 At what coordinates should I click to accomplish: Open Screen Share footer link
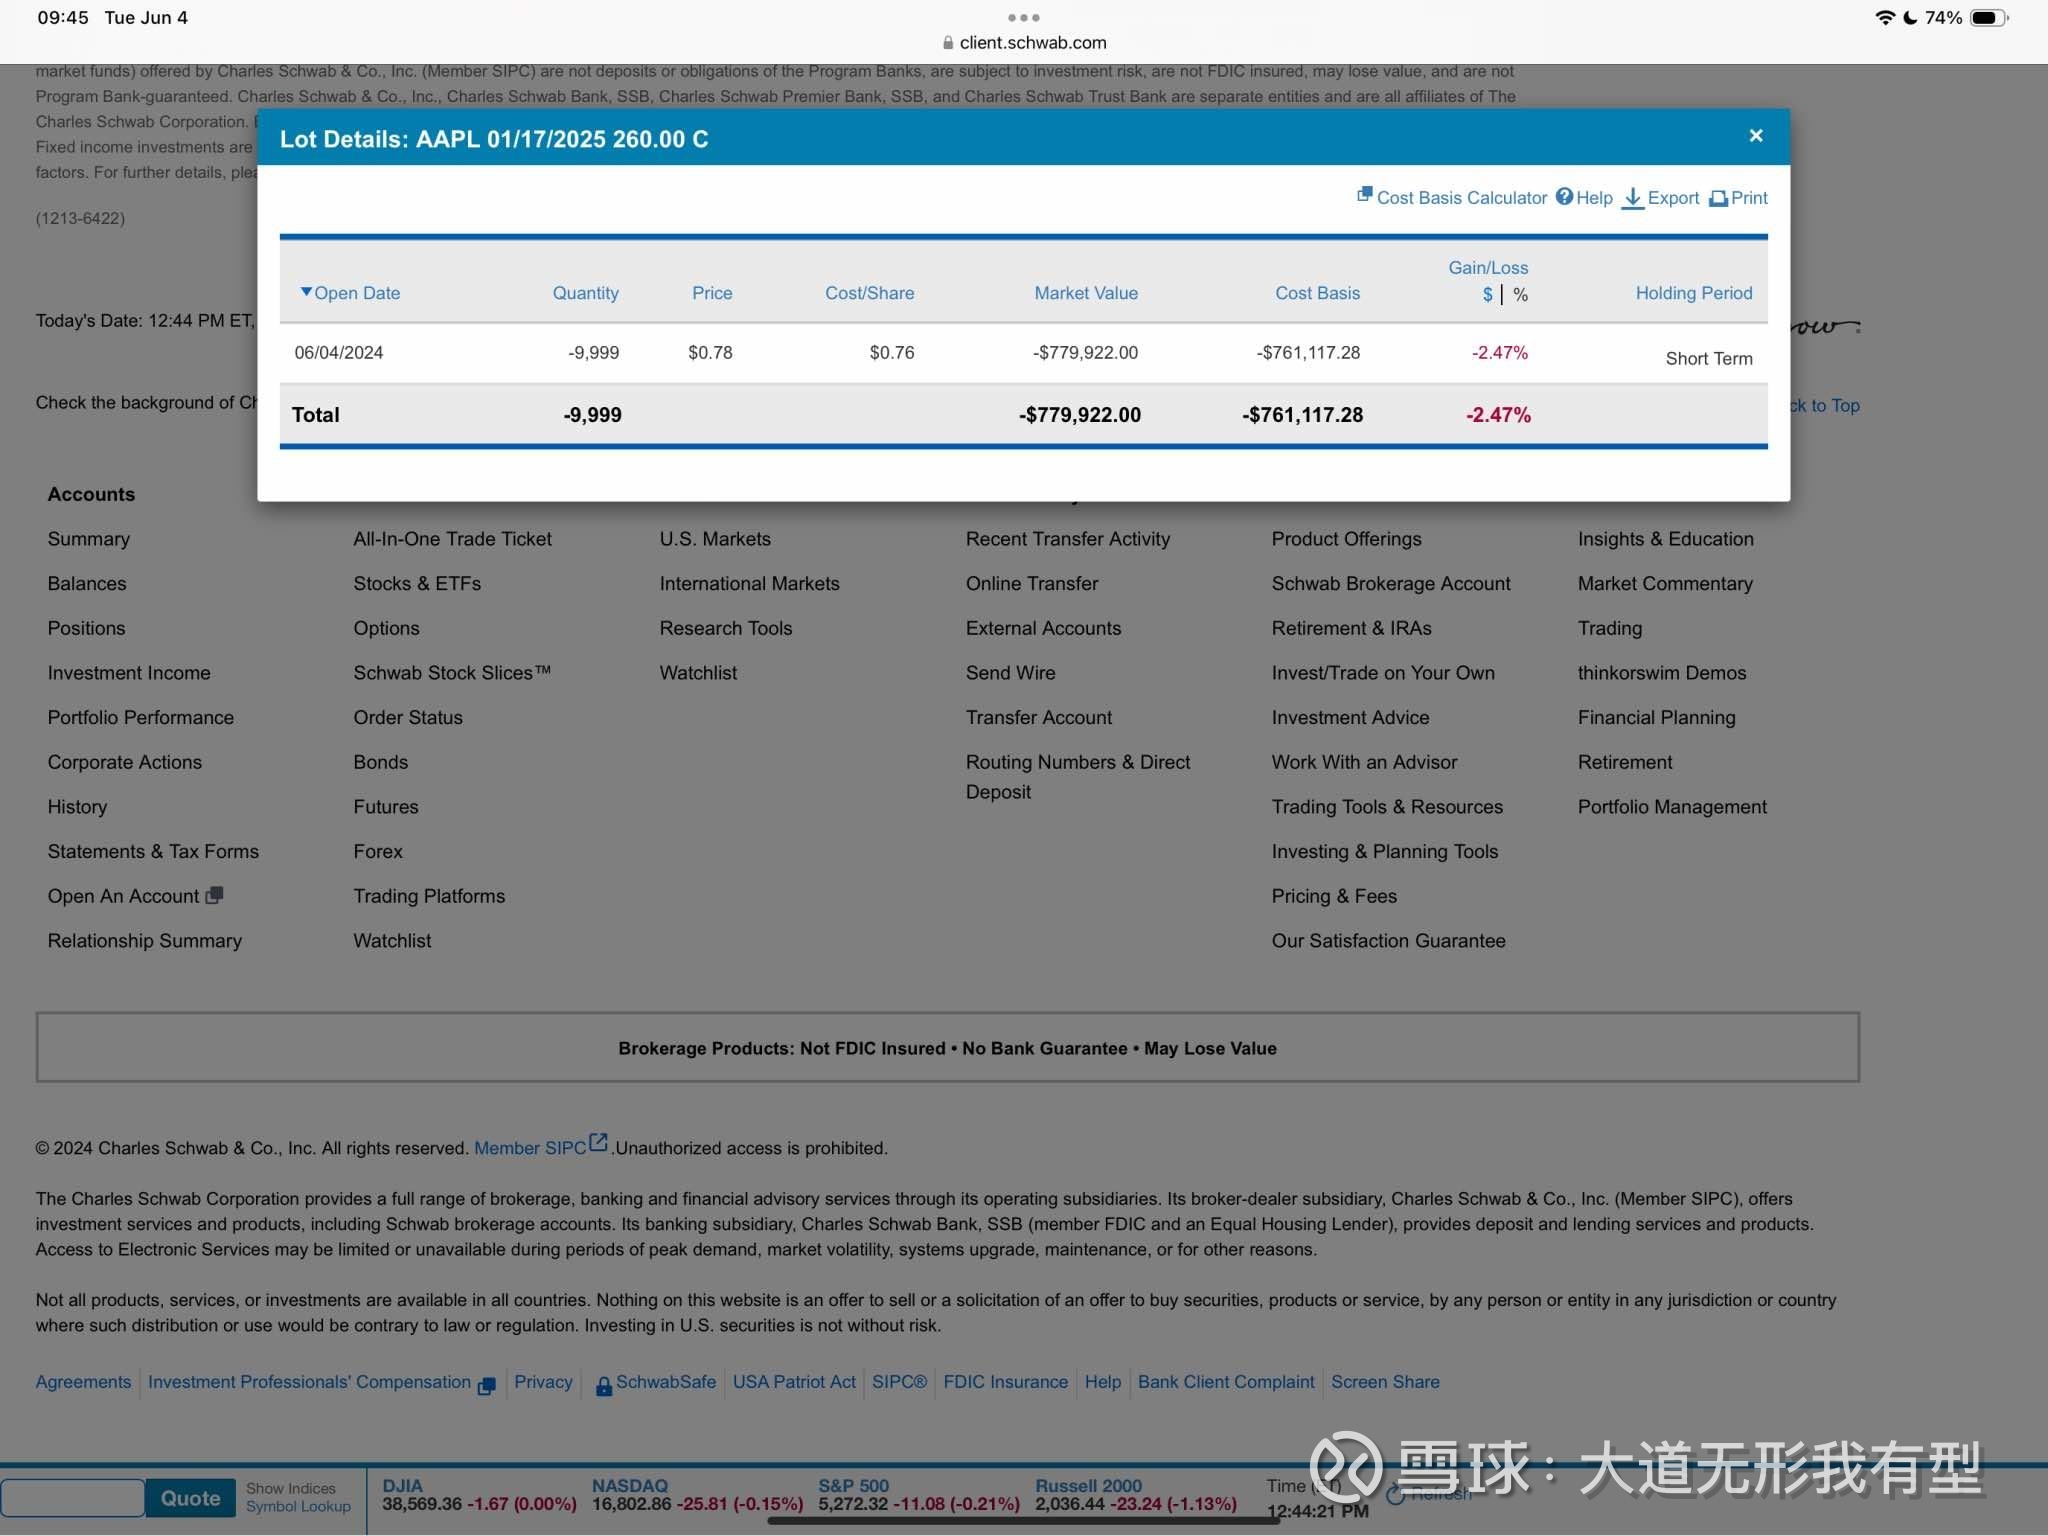(1385, 1382)
